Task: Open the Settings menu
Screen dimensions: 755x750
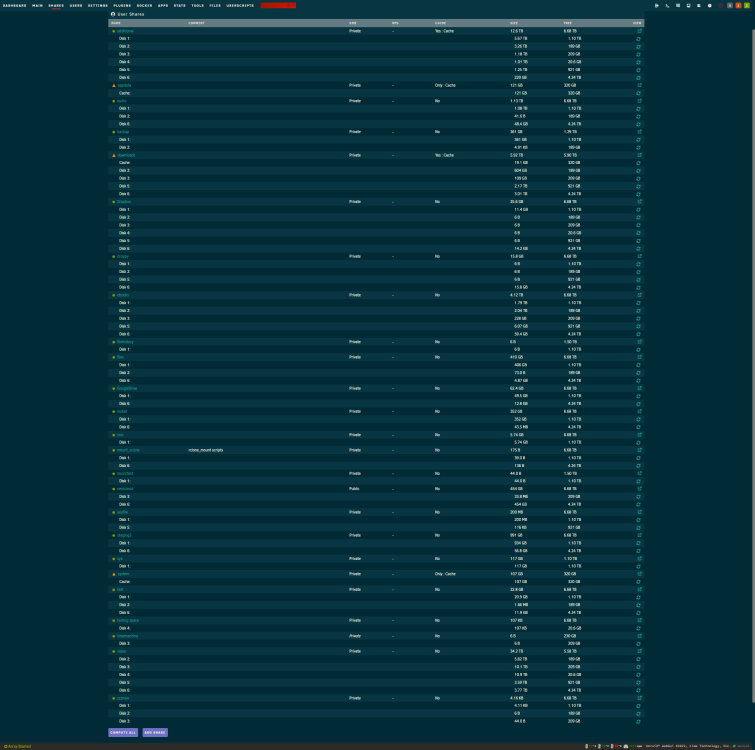Action: [98, 5]
